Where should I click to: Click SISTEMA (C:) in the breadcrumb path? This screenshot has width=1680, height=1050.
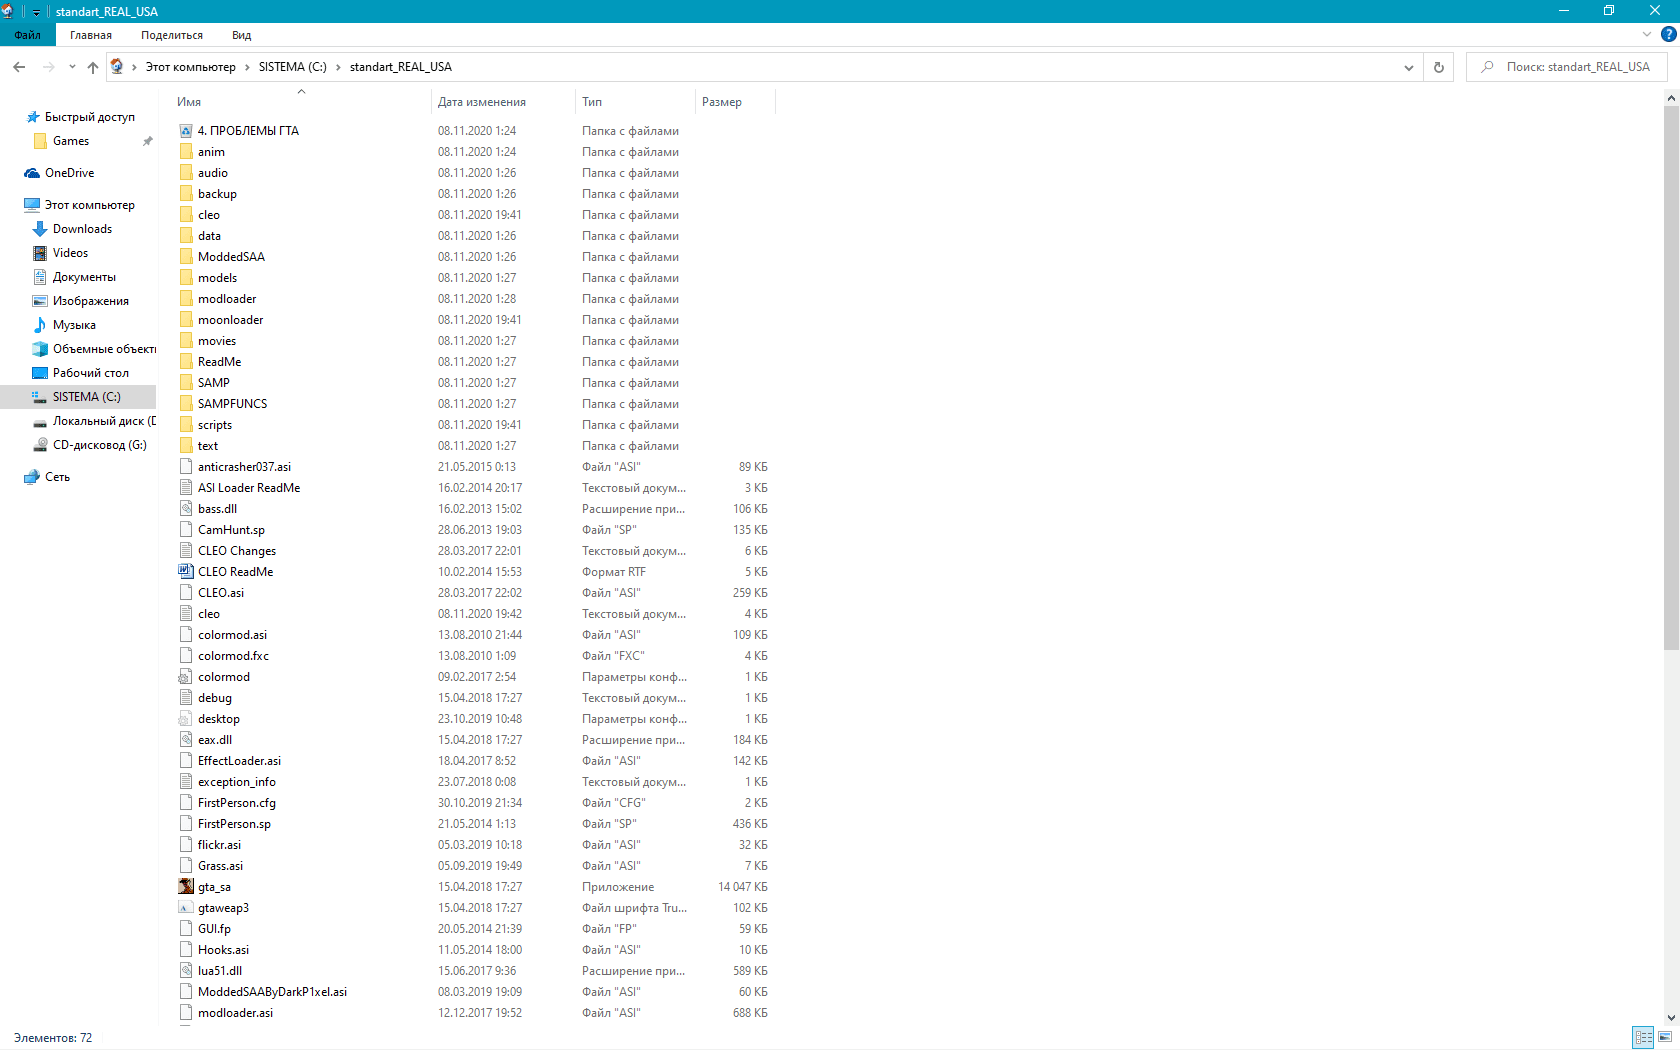point(292,67)
